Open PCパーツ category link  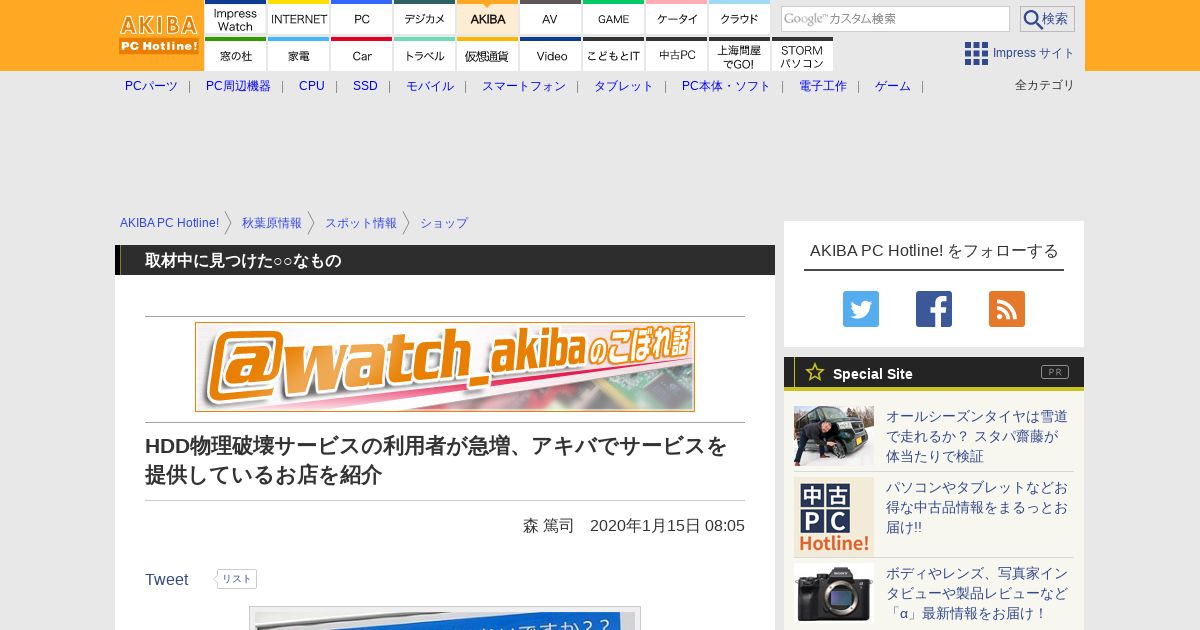click(x=151, y=86)
